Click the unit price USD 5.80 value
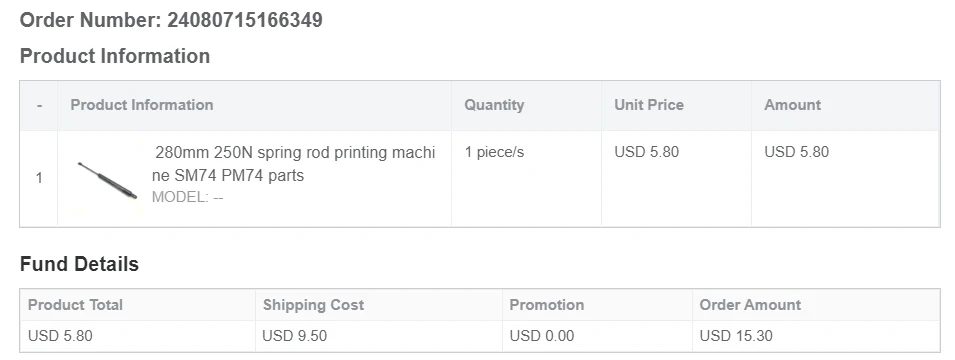Image resolution: width=955 pixels, height=360 pixels. (x=646, y=152)
